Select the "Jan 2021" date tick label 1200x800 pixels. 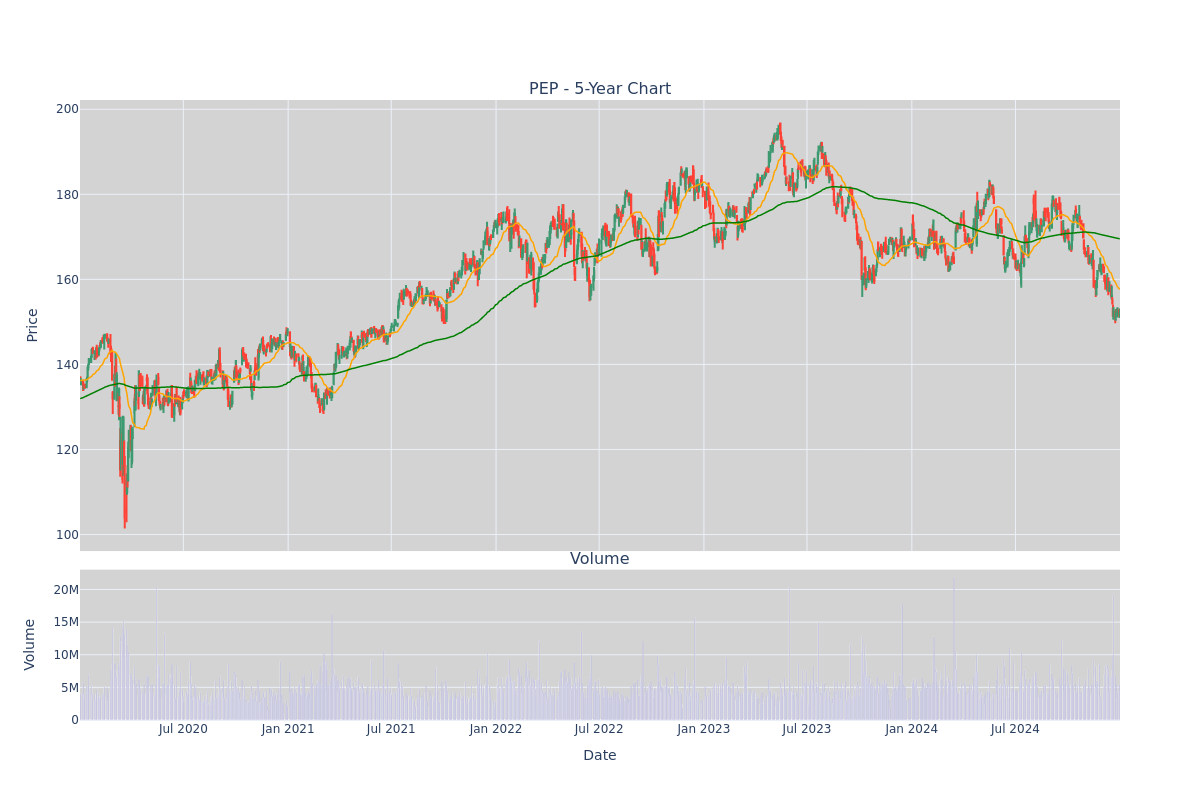[288, 729]
